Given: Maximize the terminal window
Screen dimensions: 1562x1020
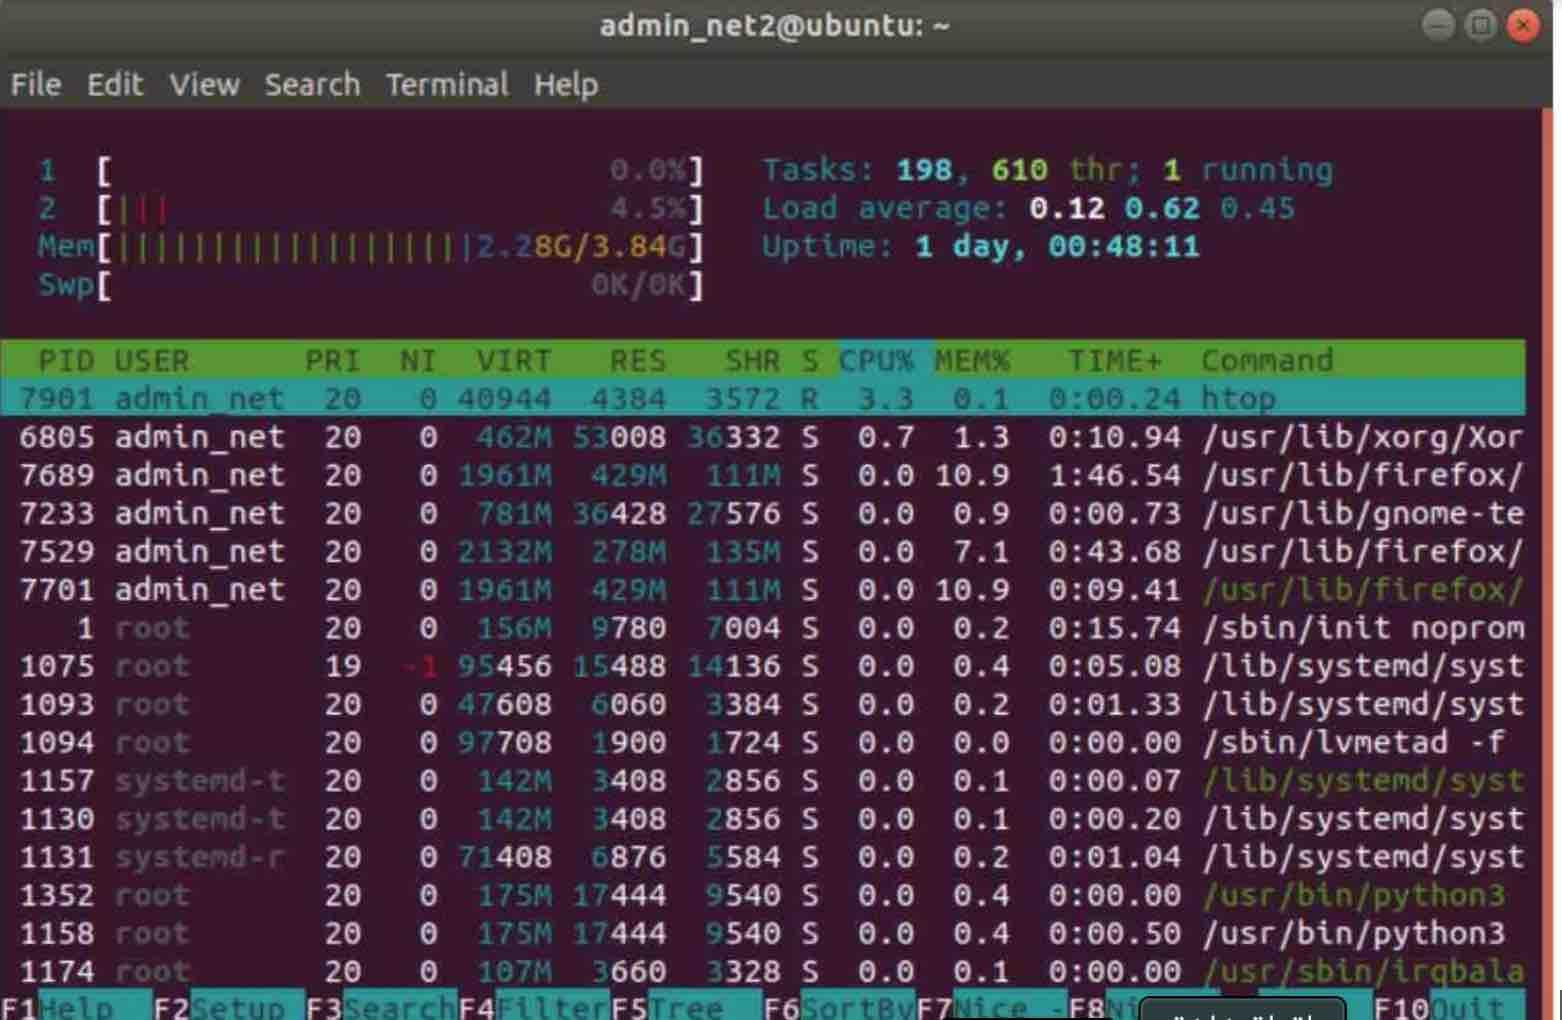Looking at the screenshot, I should (x=1481, y=25).
